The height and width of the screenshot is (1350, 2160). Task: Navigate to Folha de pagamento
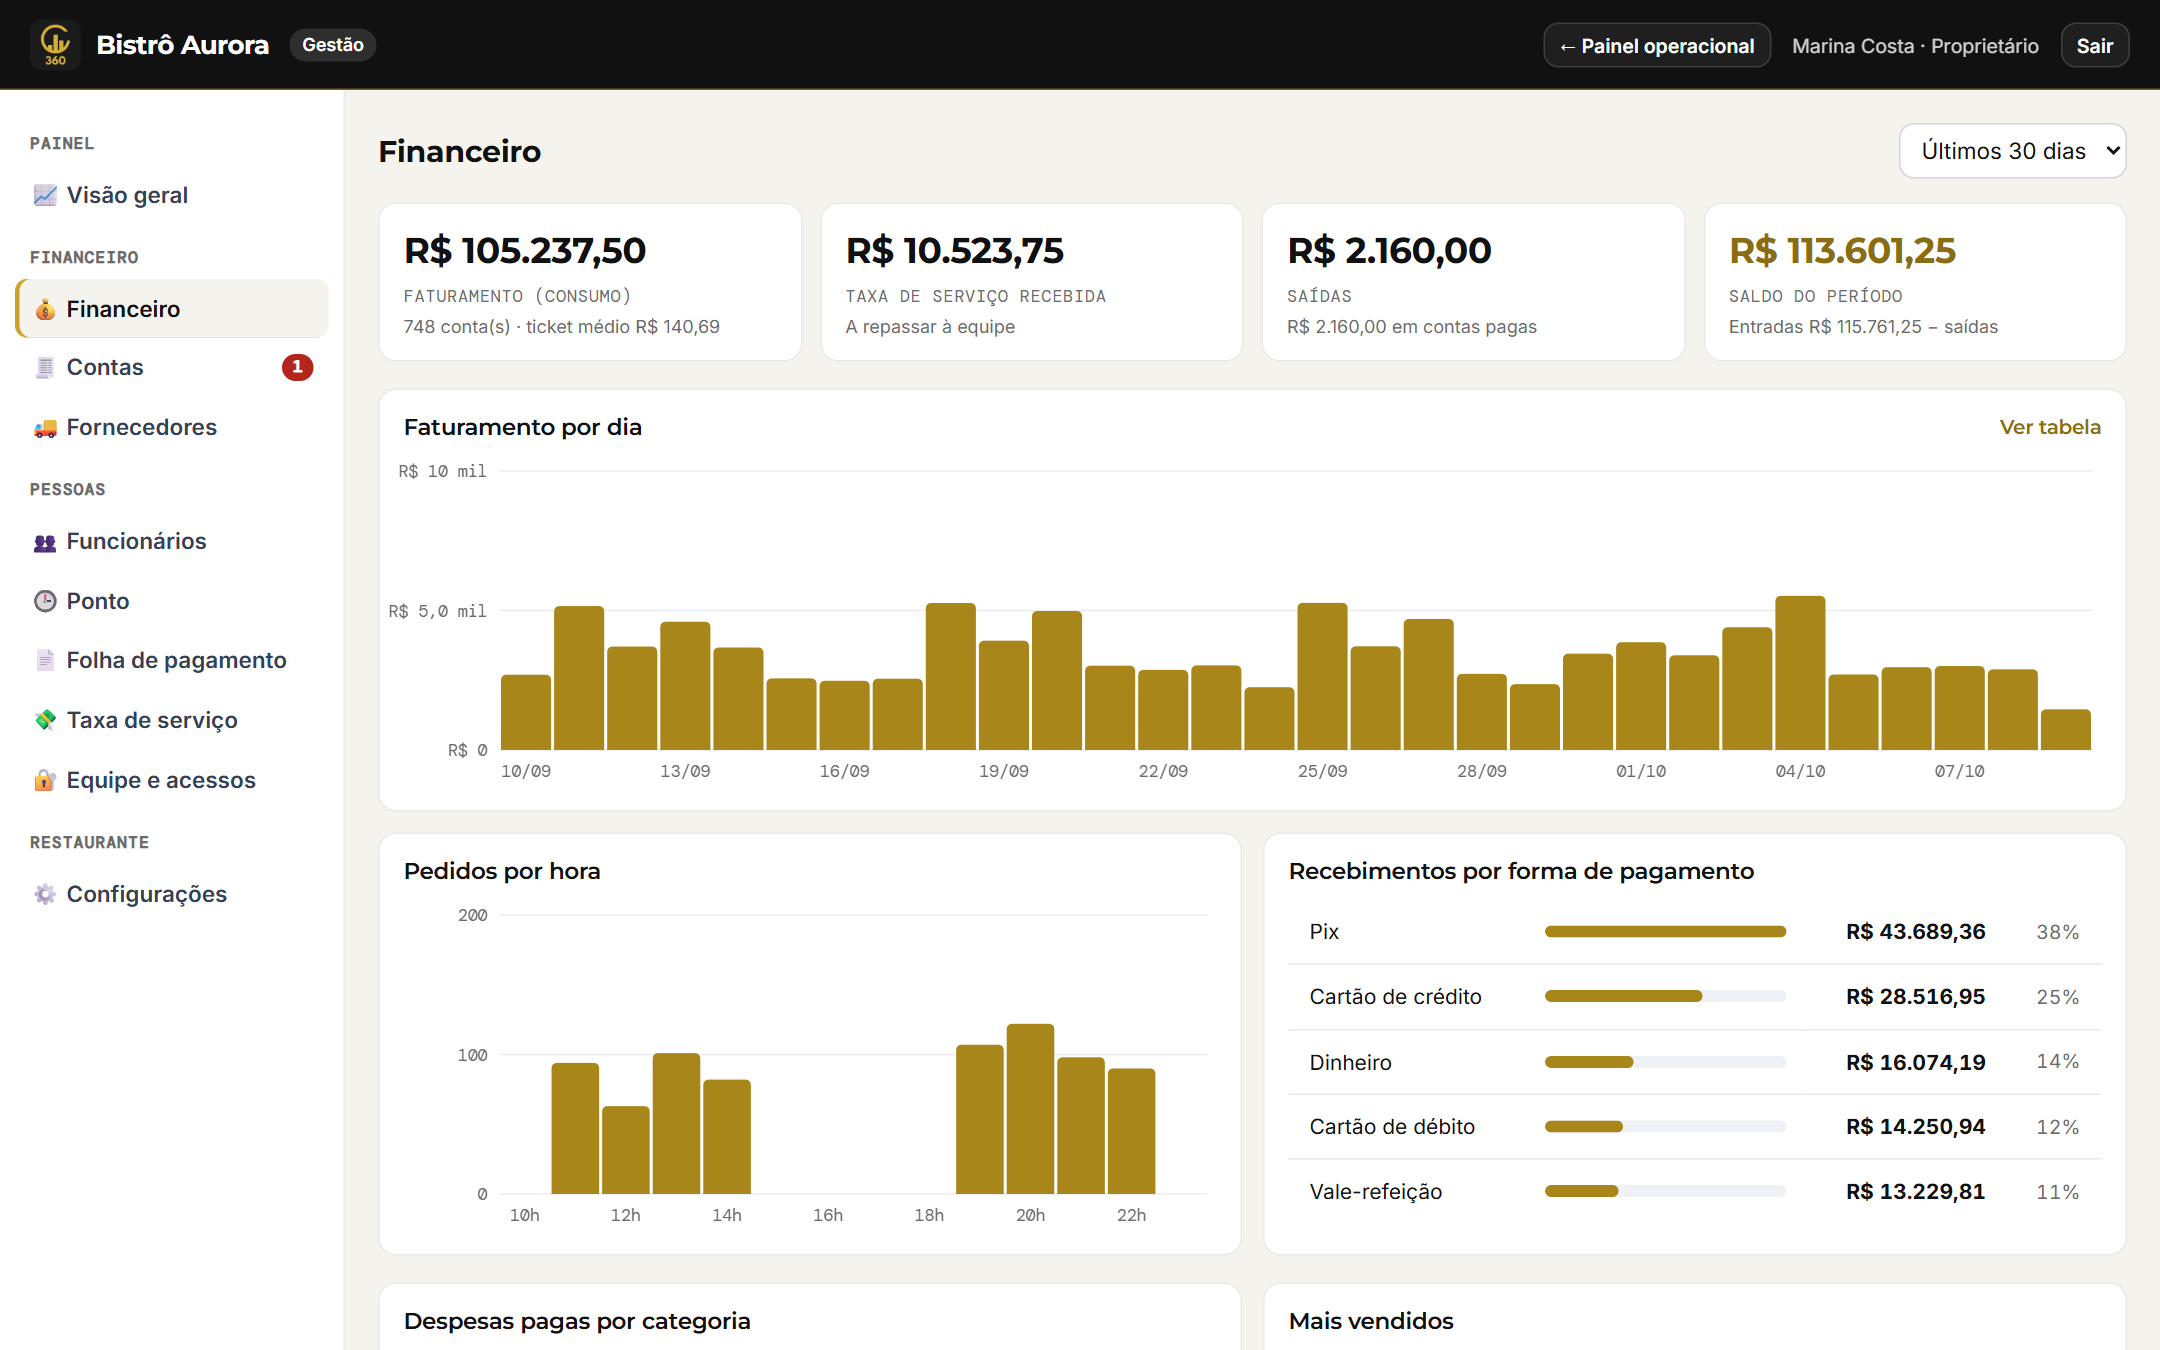pos(172,660)
